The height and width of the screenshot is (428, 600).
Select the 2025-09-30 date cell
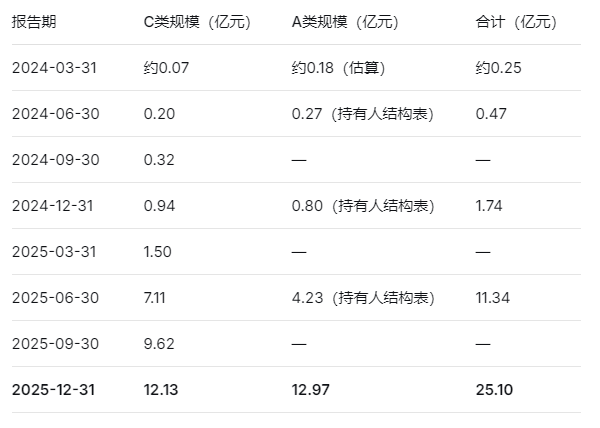tap(55, 343)
